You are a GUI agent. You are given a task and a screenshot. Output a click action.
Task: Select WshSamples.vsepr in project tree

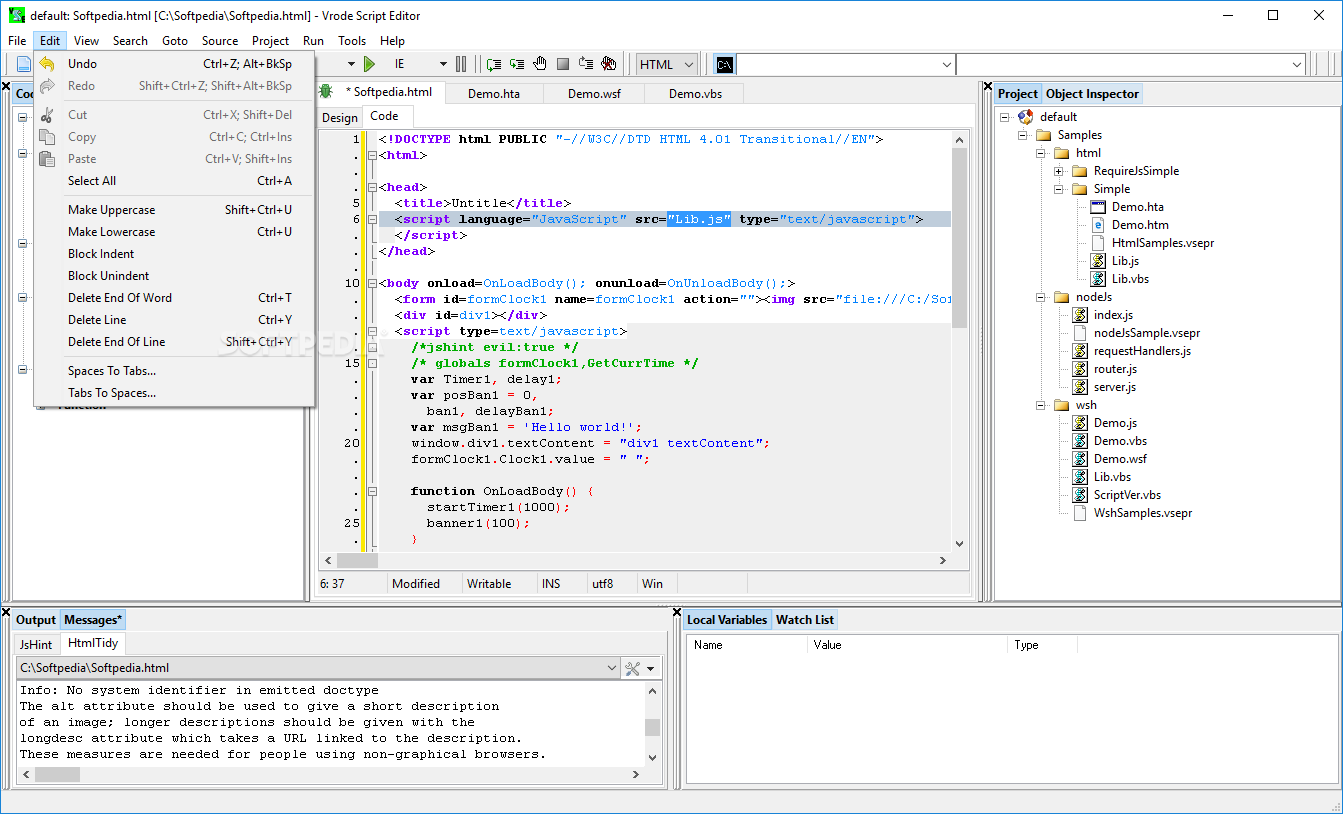click(1143, 513)
